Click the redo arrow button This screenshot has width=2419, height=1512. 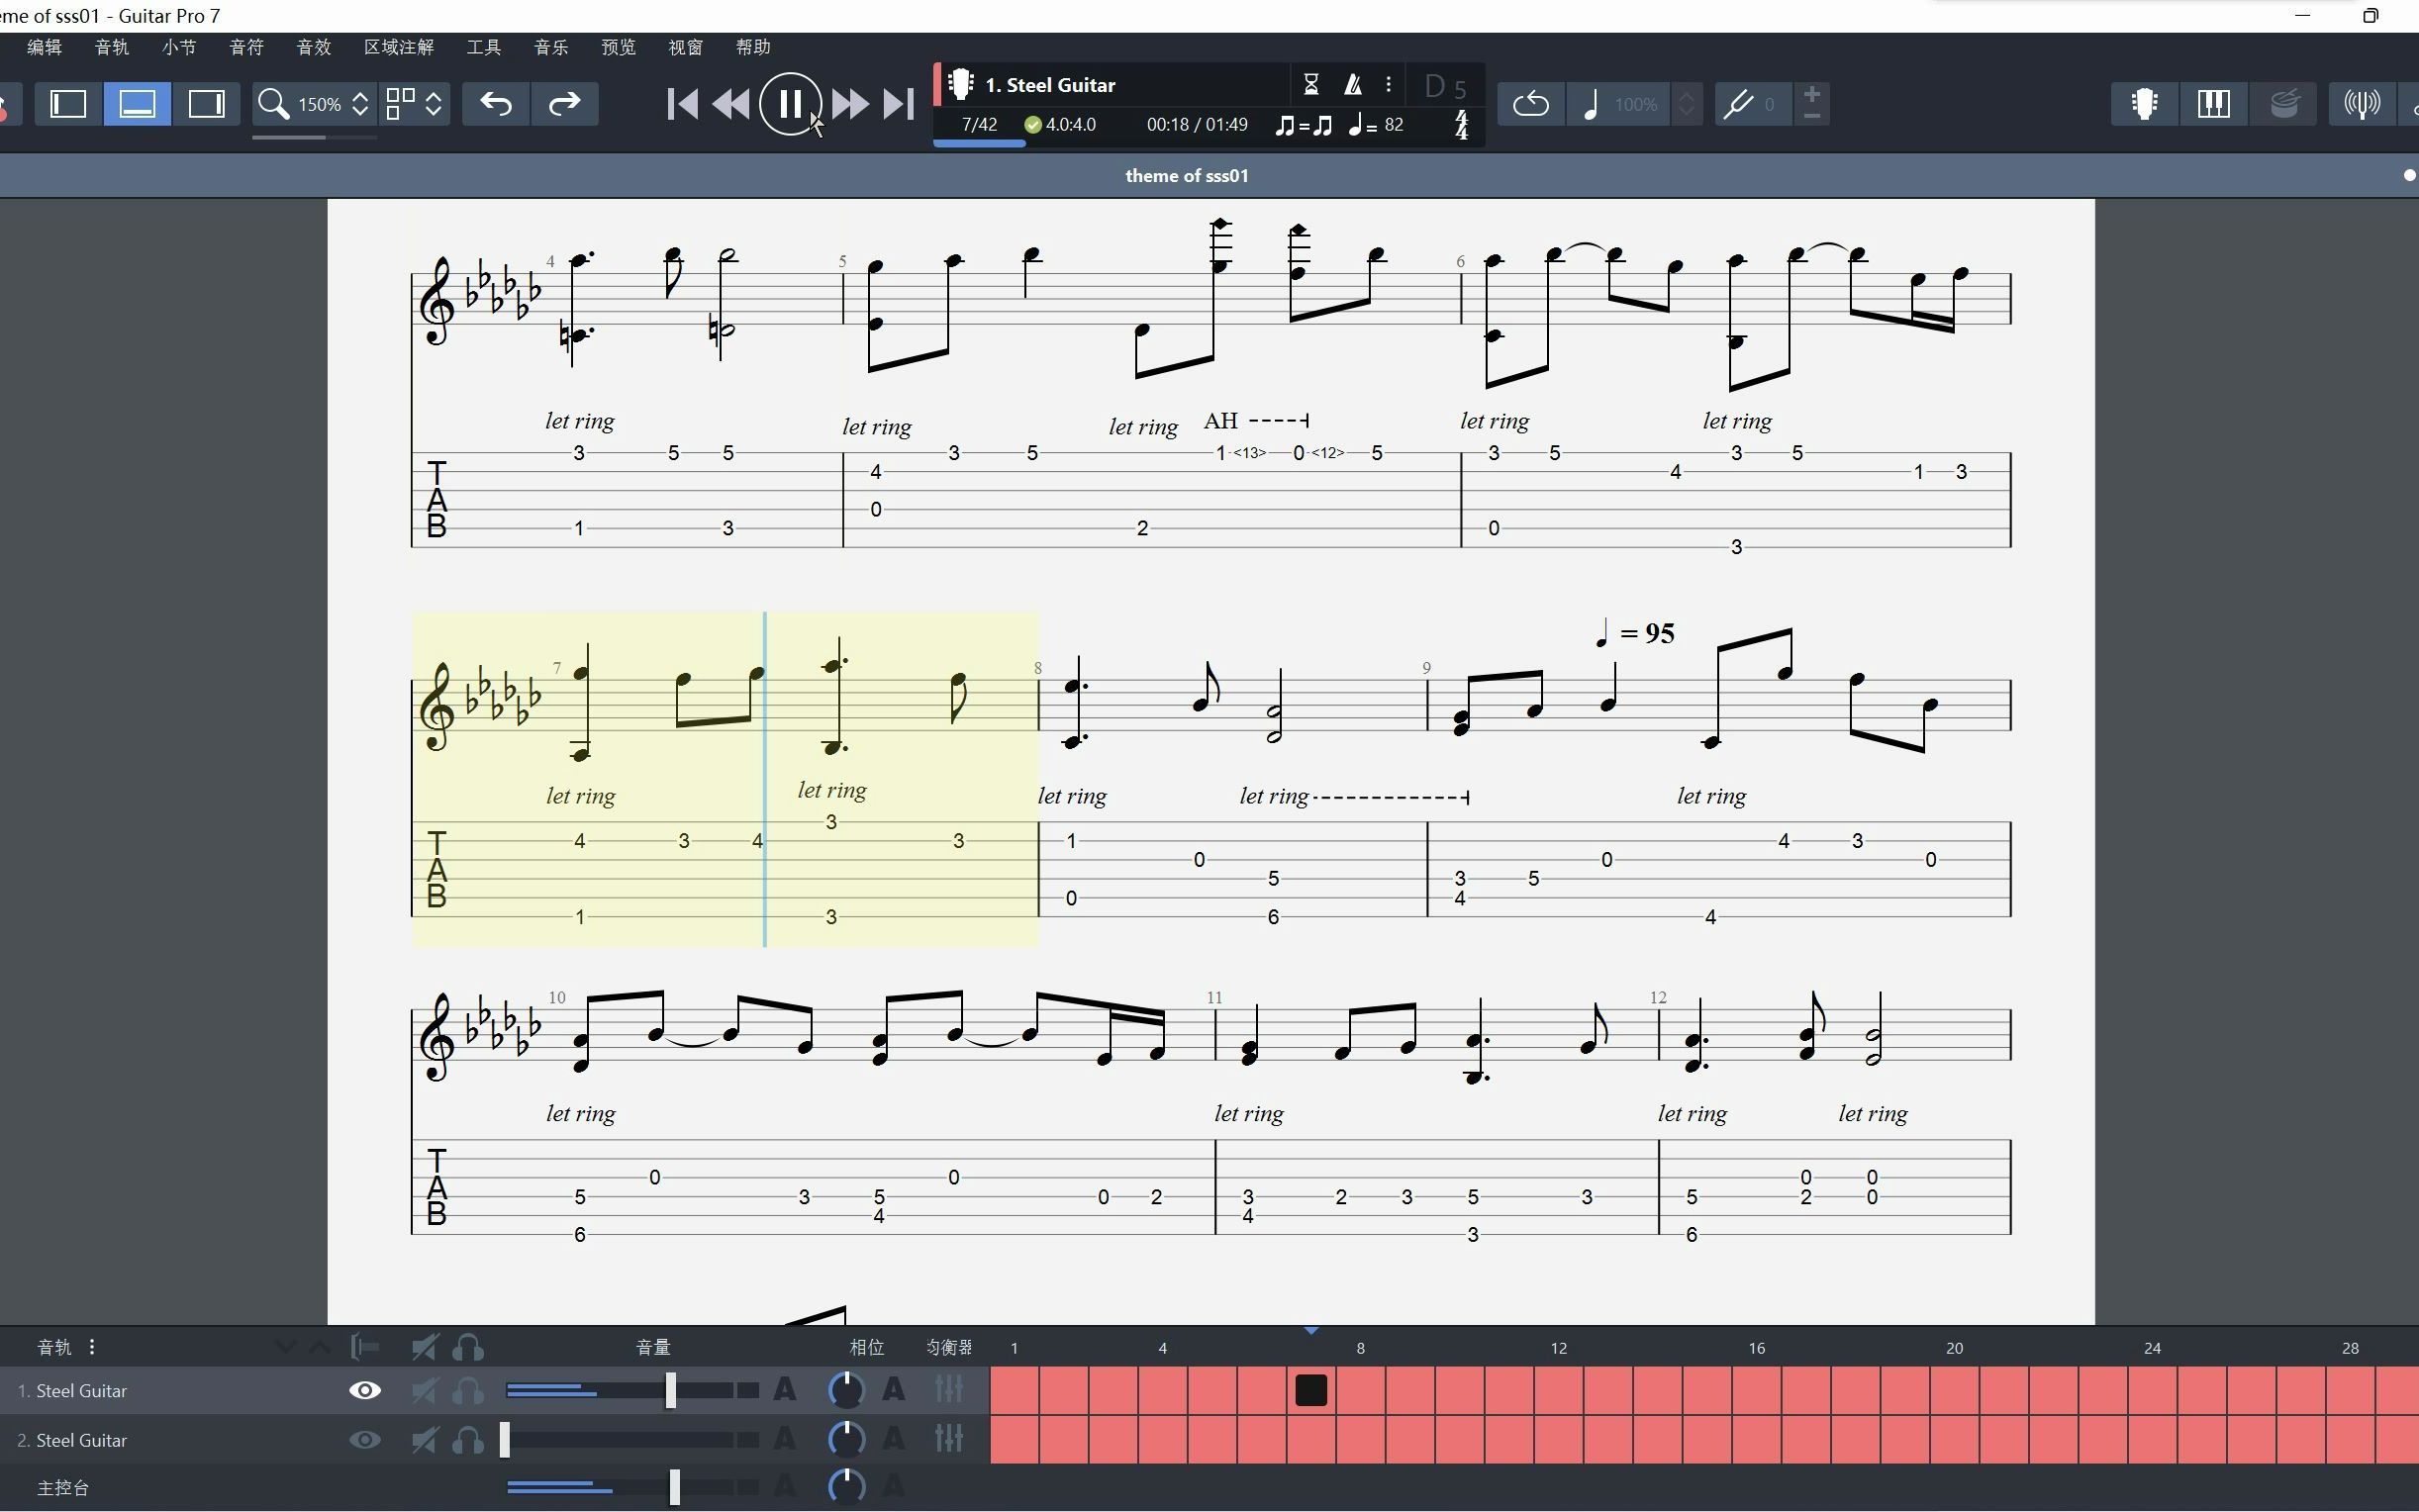564,103
